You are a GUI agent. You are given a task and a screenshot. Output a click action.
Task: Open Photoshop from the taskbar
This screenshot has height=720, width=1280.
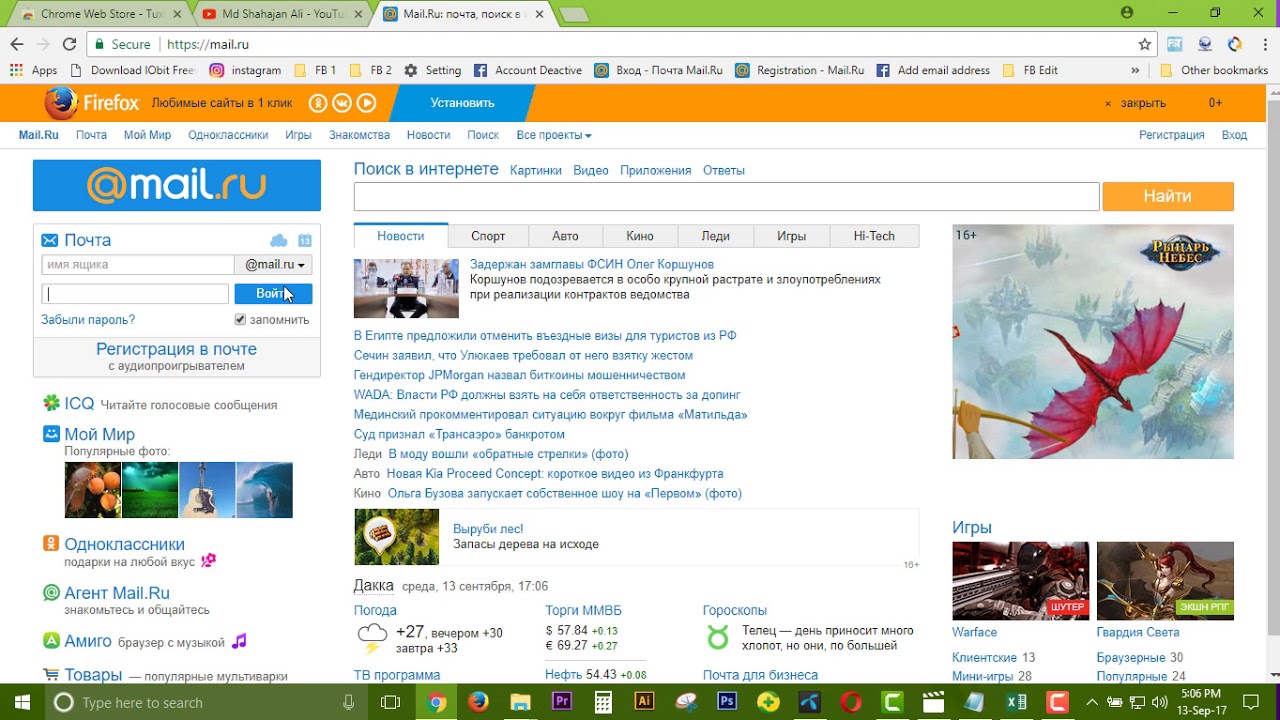(x=727, y=702)
